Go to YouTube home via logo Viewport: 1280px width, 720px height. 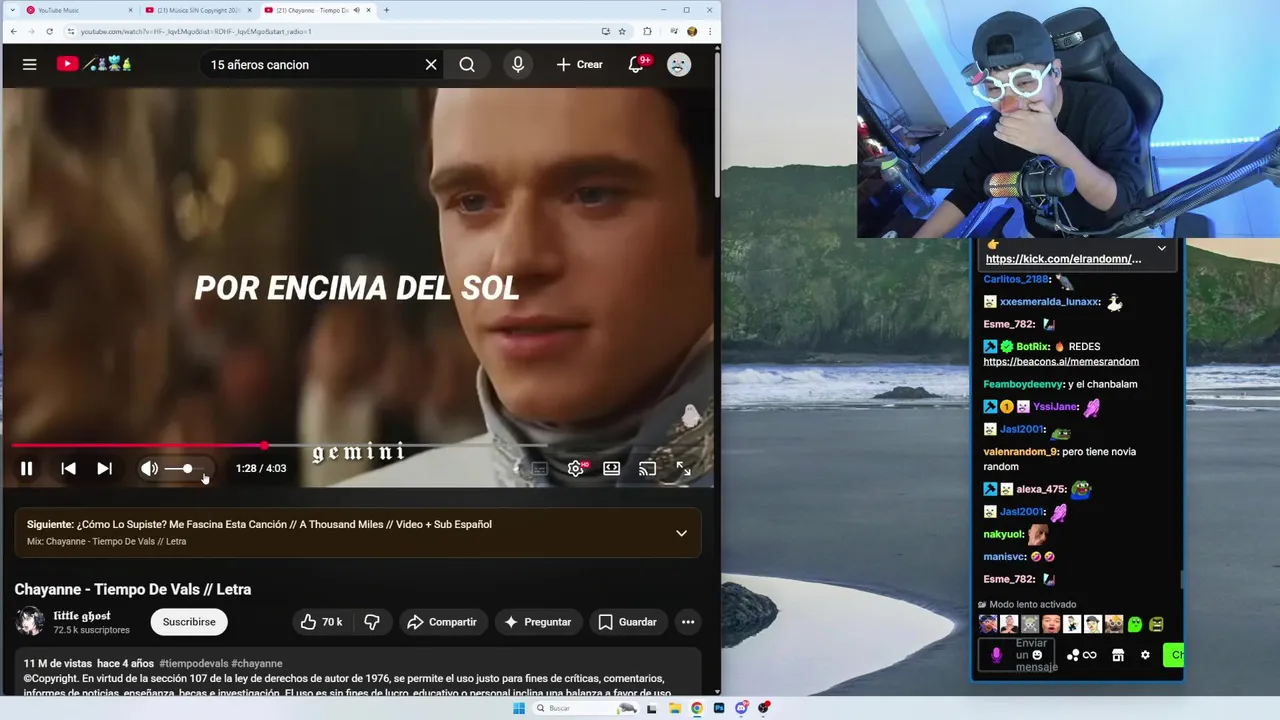pos(94,64)
